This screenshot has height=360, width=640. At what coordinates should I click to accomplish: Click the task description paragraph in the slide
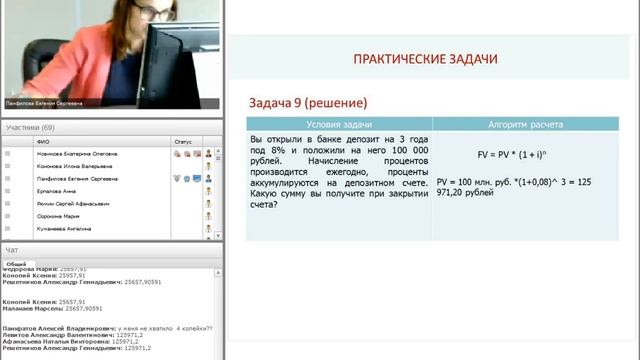(x=339, y=172)
